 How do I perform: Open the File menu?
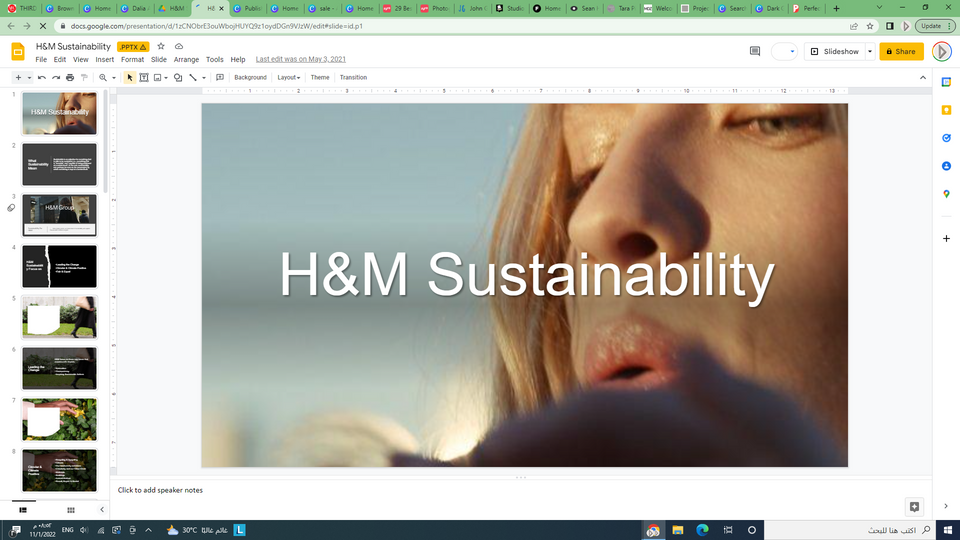coord(41,59)
